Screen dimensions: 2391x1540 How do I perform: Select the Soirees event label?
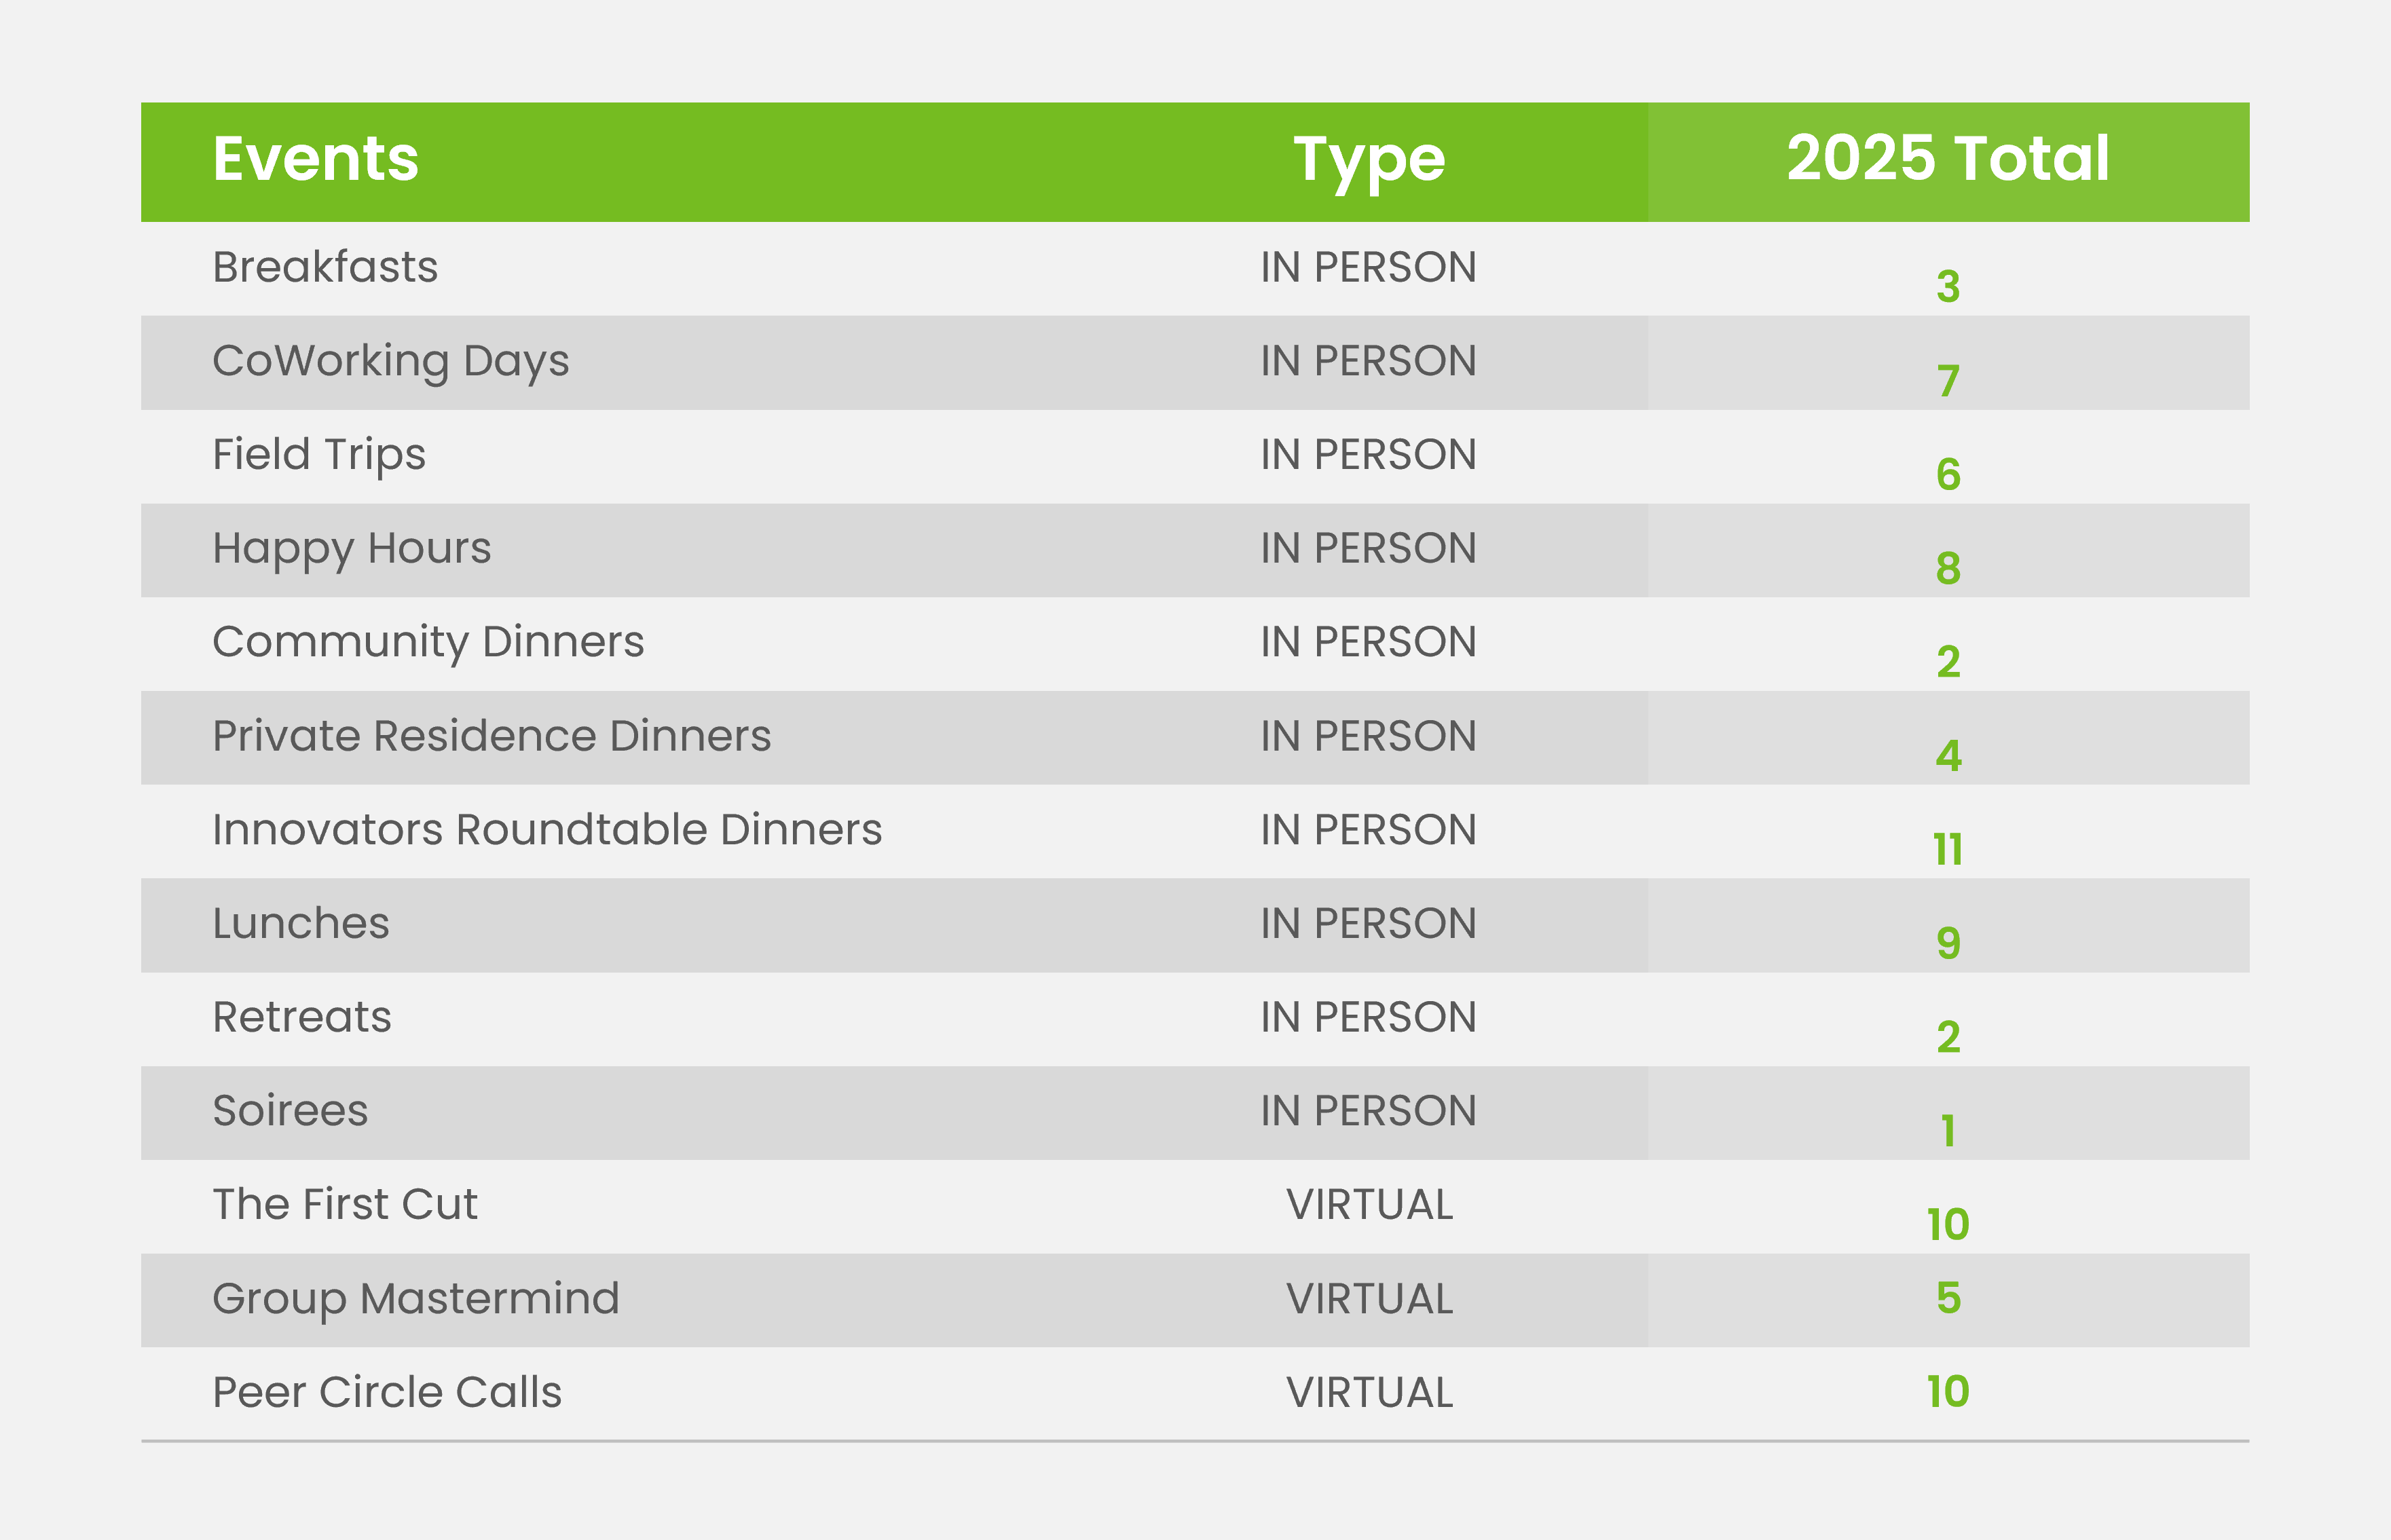290,1111
